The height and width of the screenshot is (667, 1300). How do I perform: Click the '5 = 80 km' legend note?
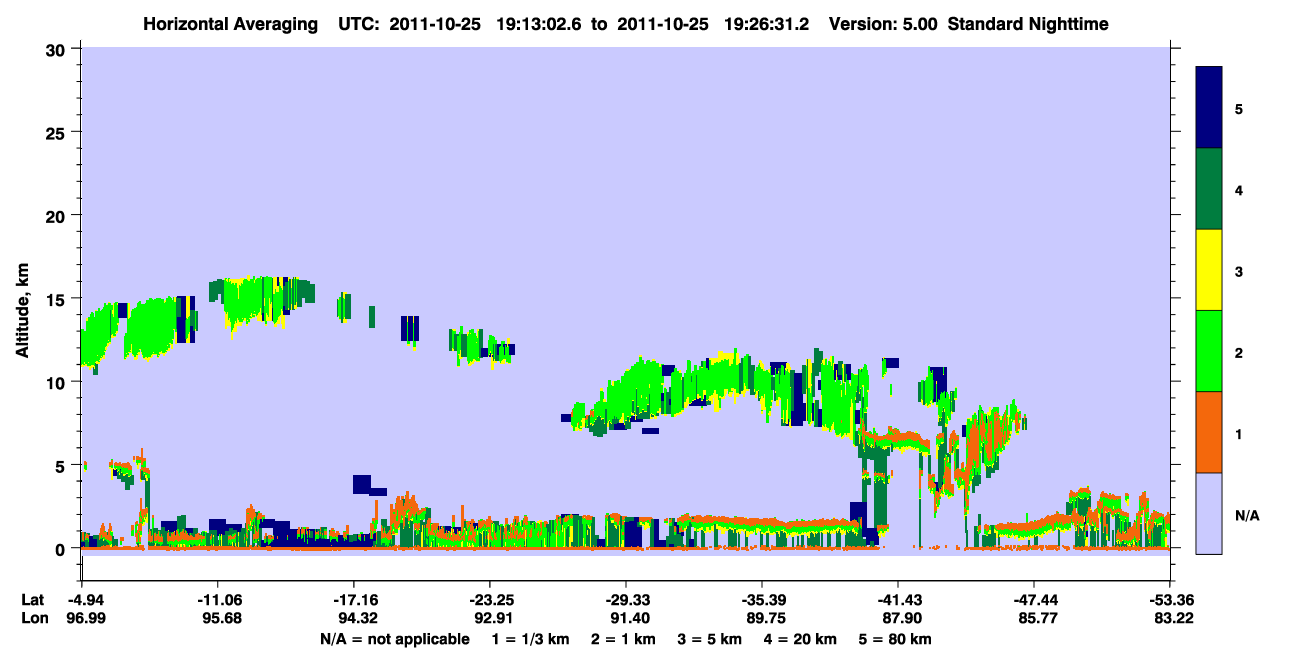pos(897,639)
